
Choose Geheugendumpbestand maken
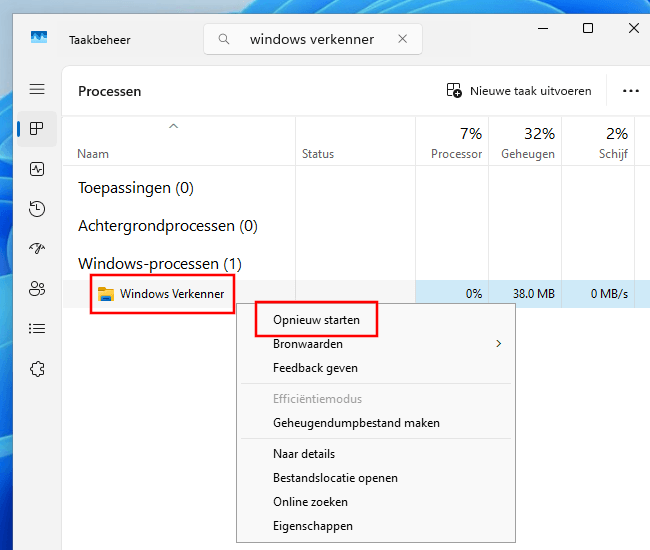pyautogui.click(x=376, y=423)
